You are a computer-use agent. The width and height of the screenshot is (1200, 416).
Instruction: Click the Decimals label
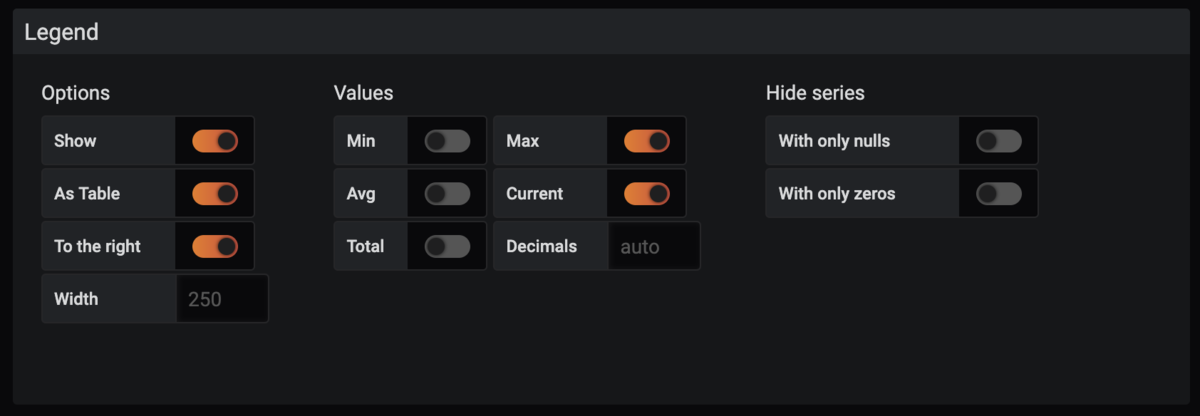click(541, 246)
